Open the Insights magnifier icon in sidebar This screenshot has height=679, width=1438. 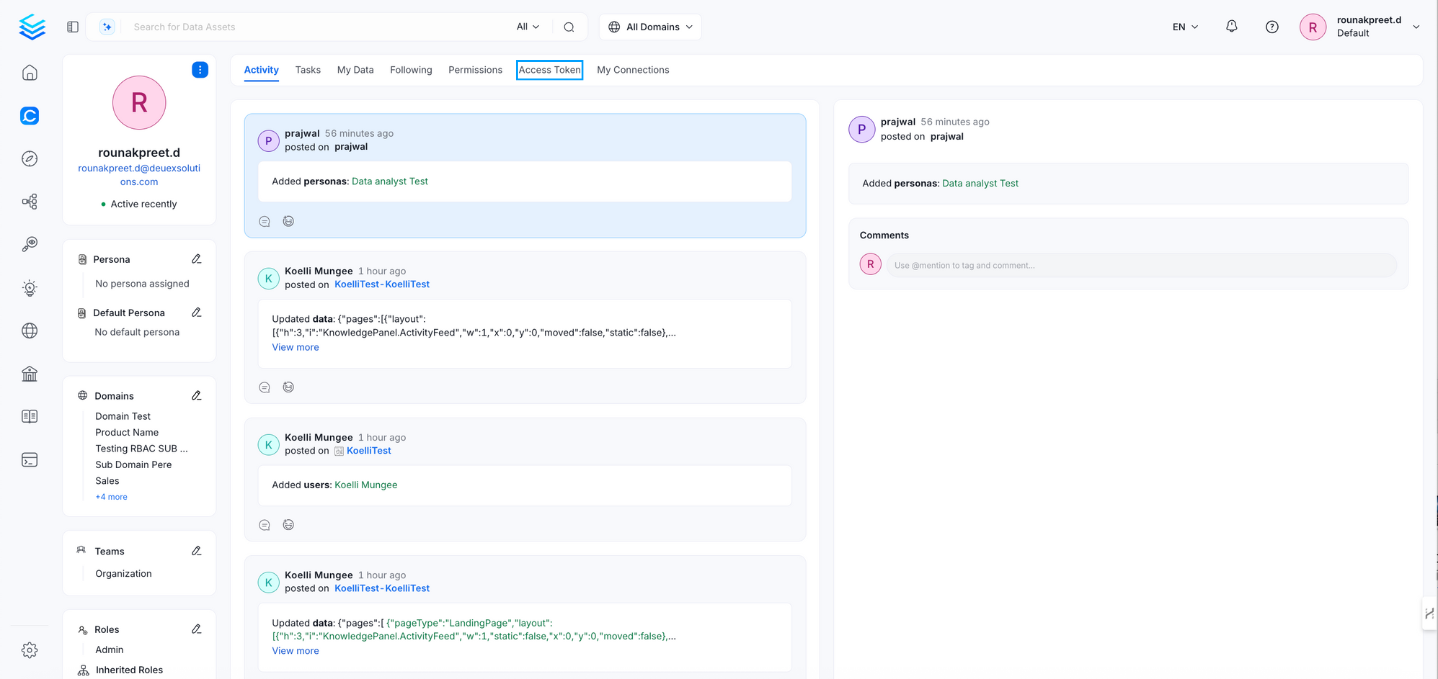click(29, 243)
